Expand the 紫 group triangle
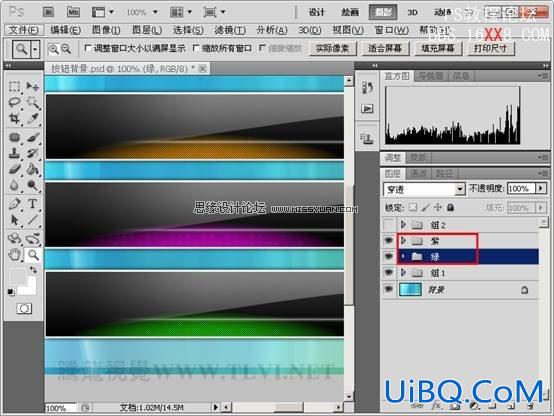Image resolution: width=554 pixels, height=416 pixels. tap(403, 240)
